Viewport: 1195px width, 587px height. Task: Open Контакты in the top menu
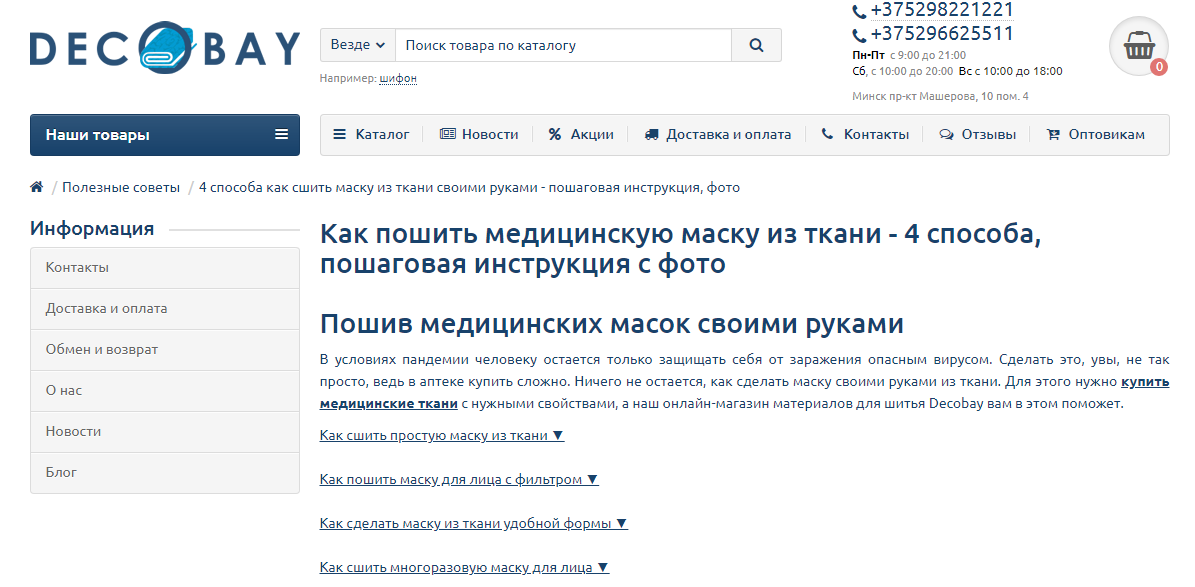(865, 134)
